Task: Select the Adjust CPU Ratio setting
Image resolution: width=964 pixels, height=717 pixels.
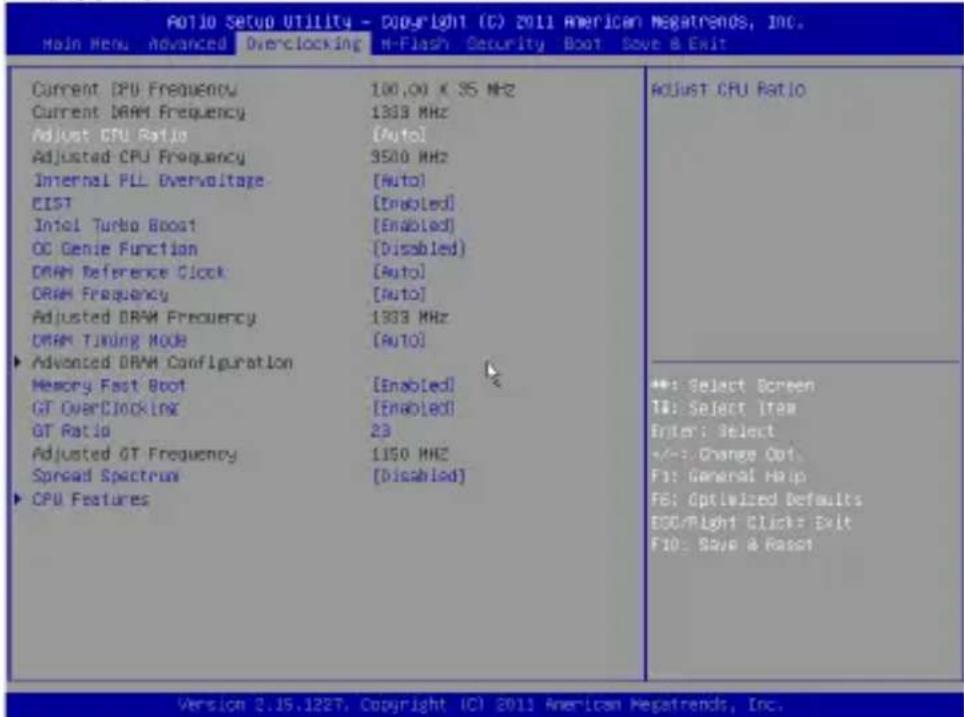Action: 110,135
